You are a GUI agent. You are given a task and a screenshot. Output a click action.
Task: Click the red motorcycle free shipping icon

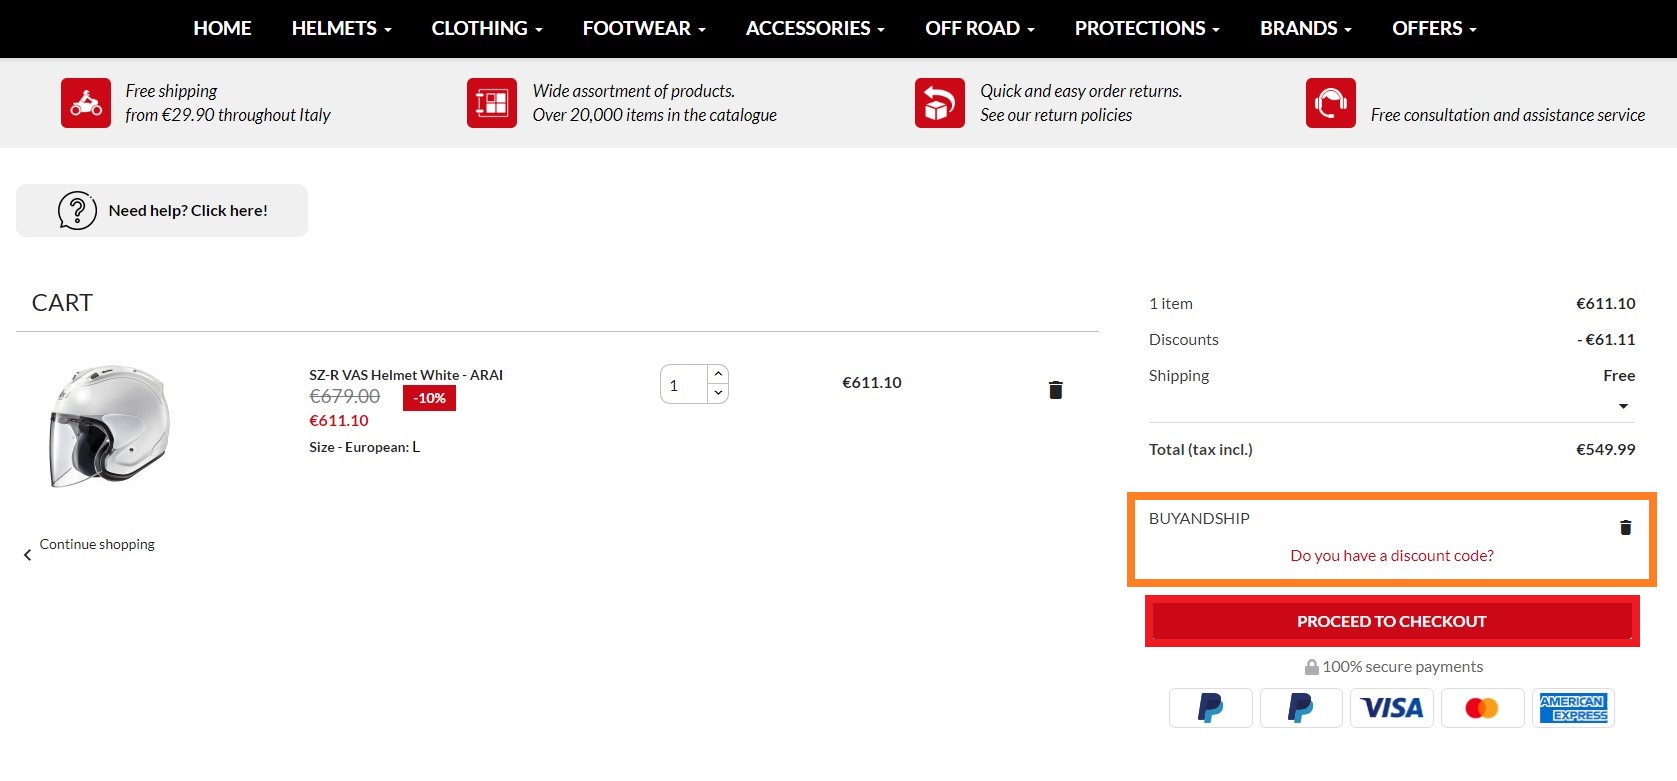[86, 103]
